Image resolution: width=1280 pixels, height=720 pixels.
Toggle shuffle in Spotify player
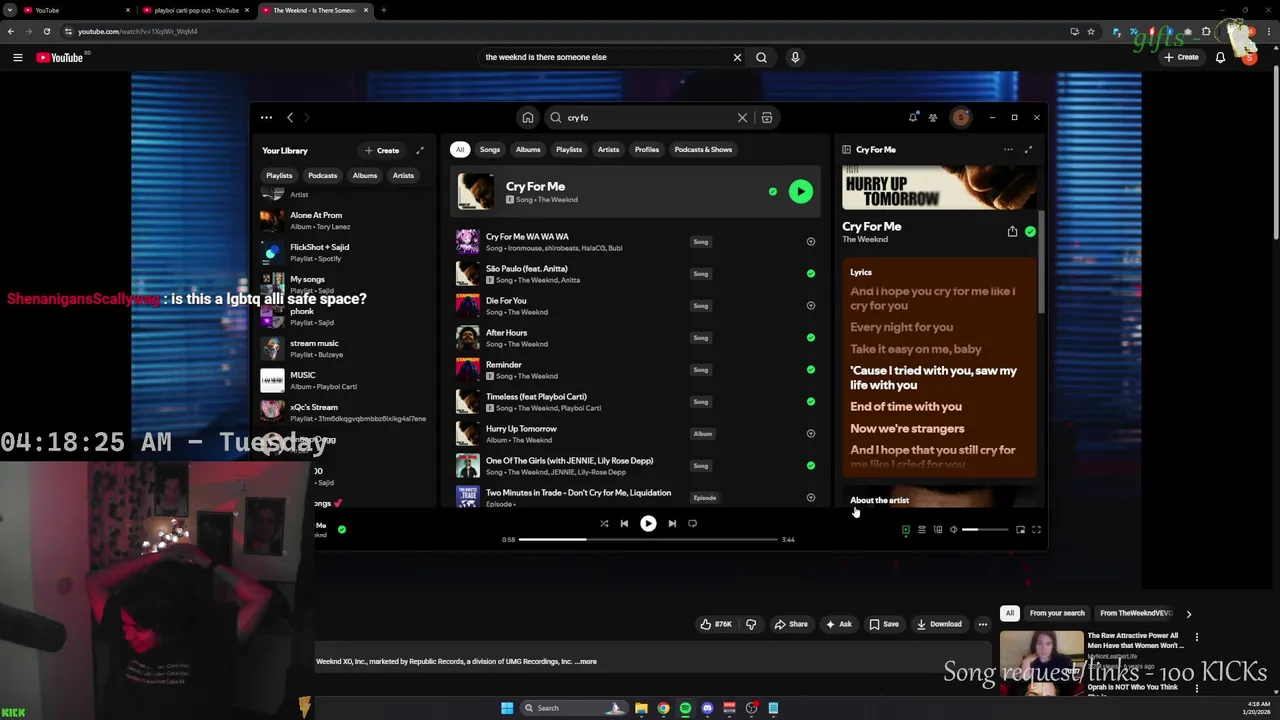(604, 523)
